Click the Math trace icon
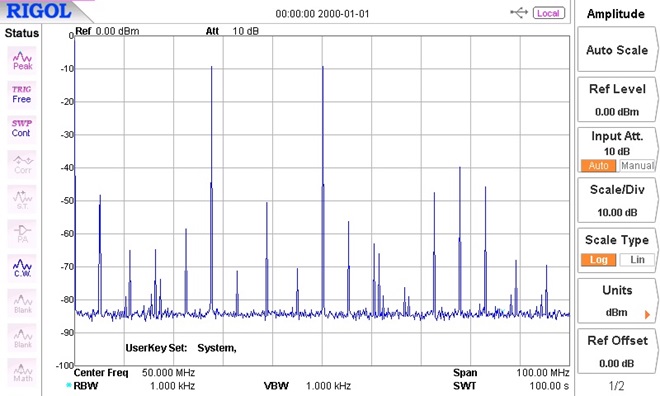Screen dimensions: 660x396 click(22, 372)
